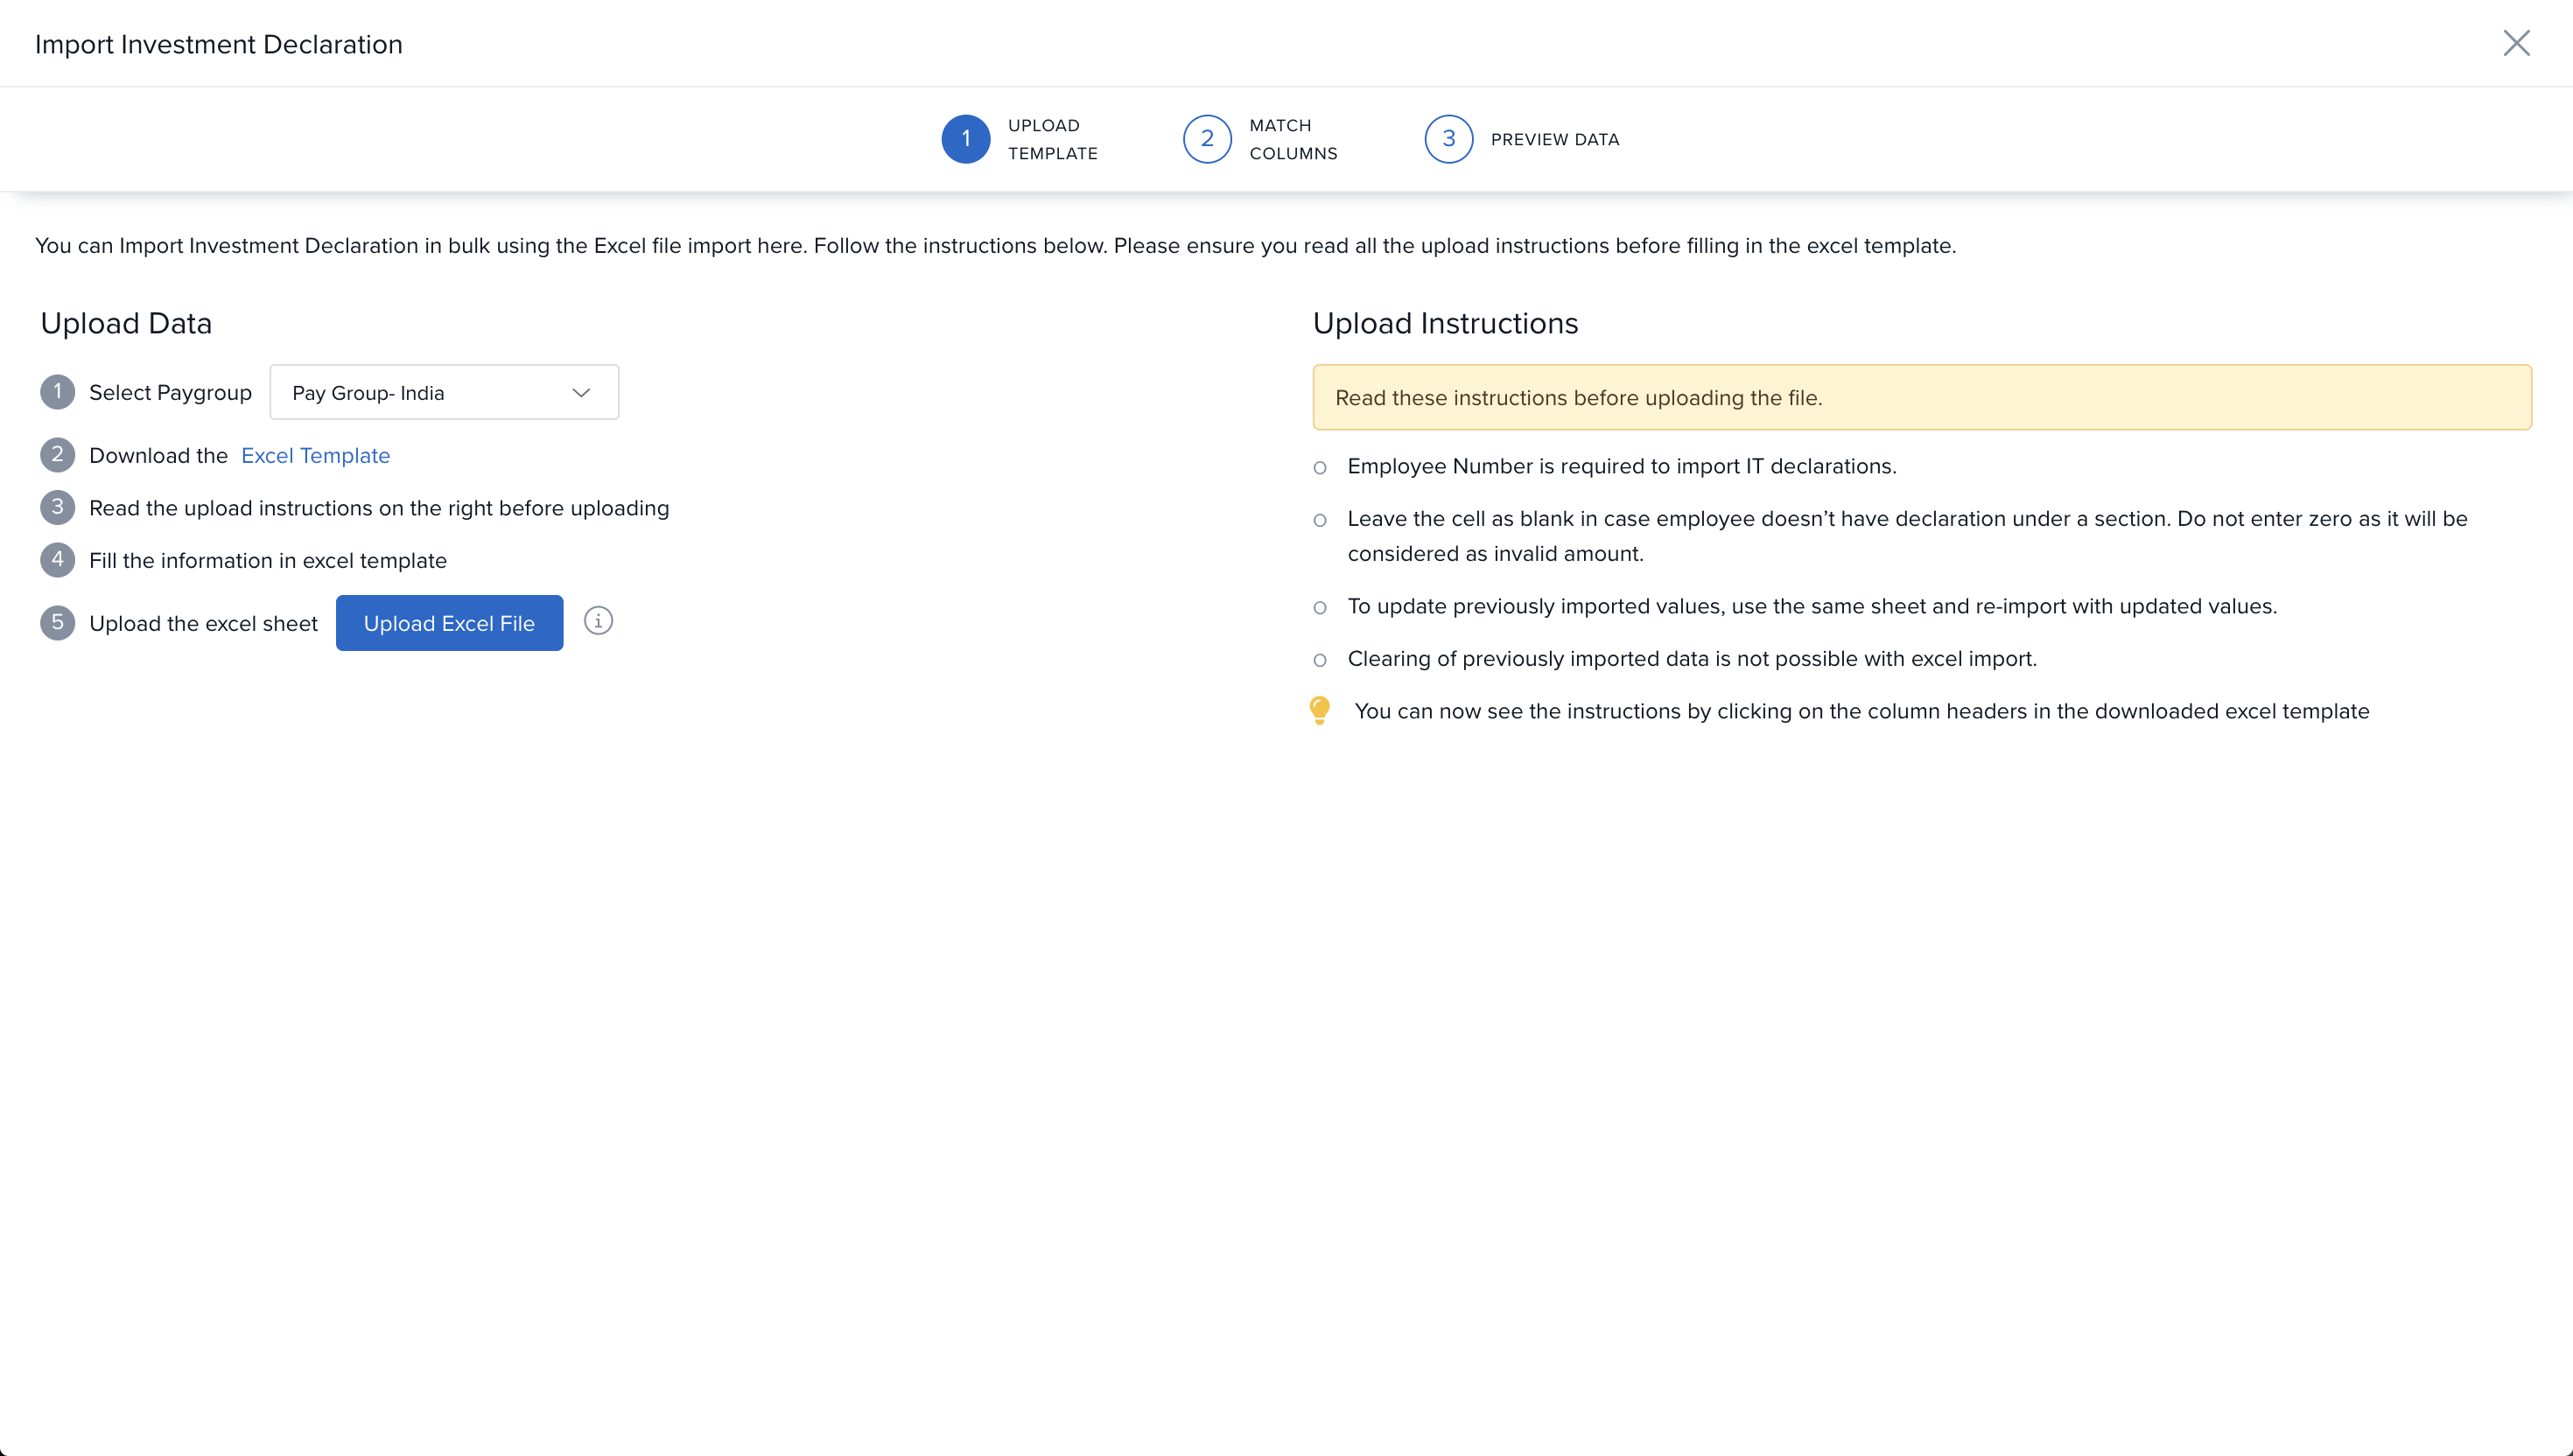Click the yellow lightbulb tip icon
Viewport: 2573px width, 1456px height.
tap(1320, 710)
